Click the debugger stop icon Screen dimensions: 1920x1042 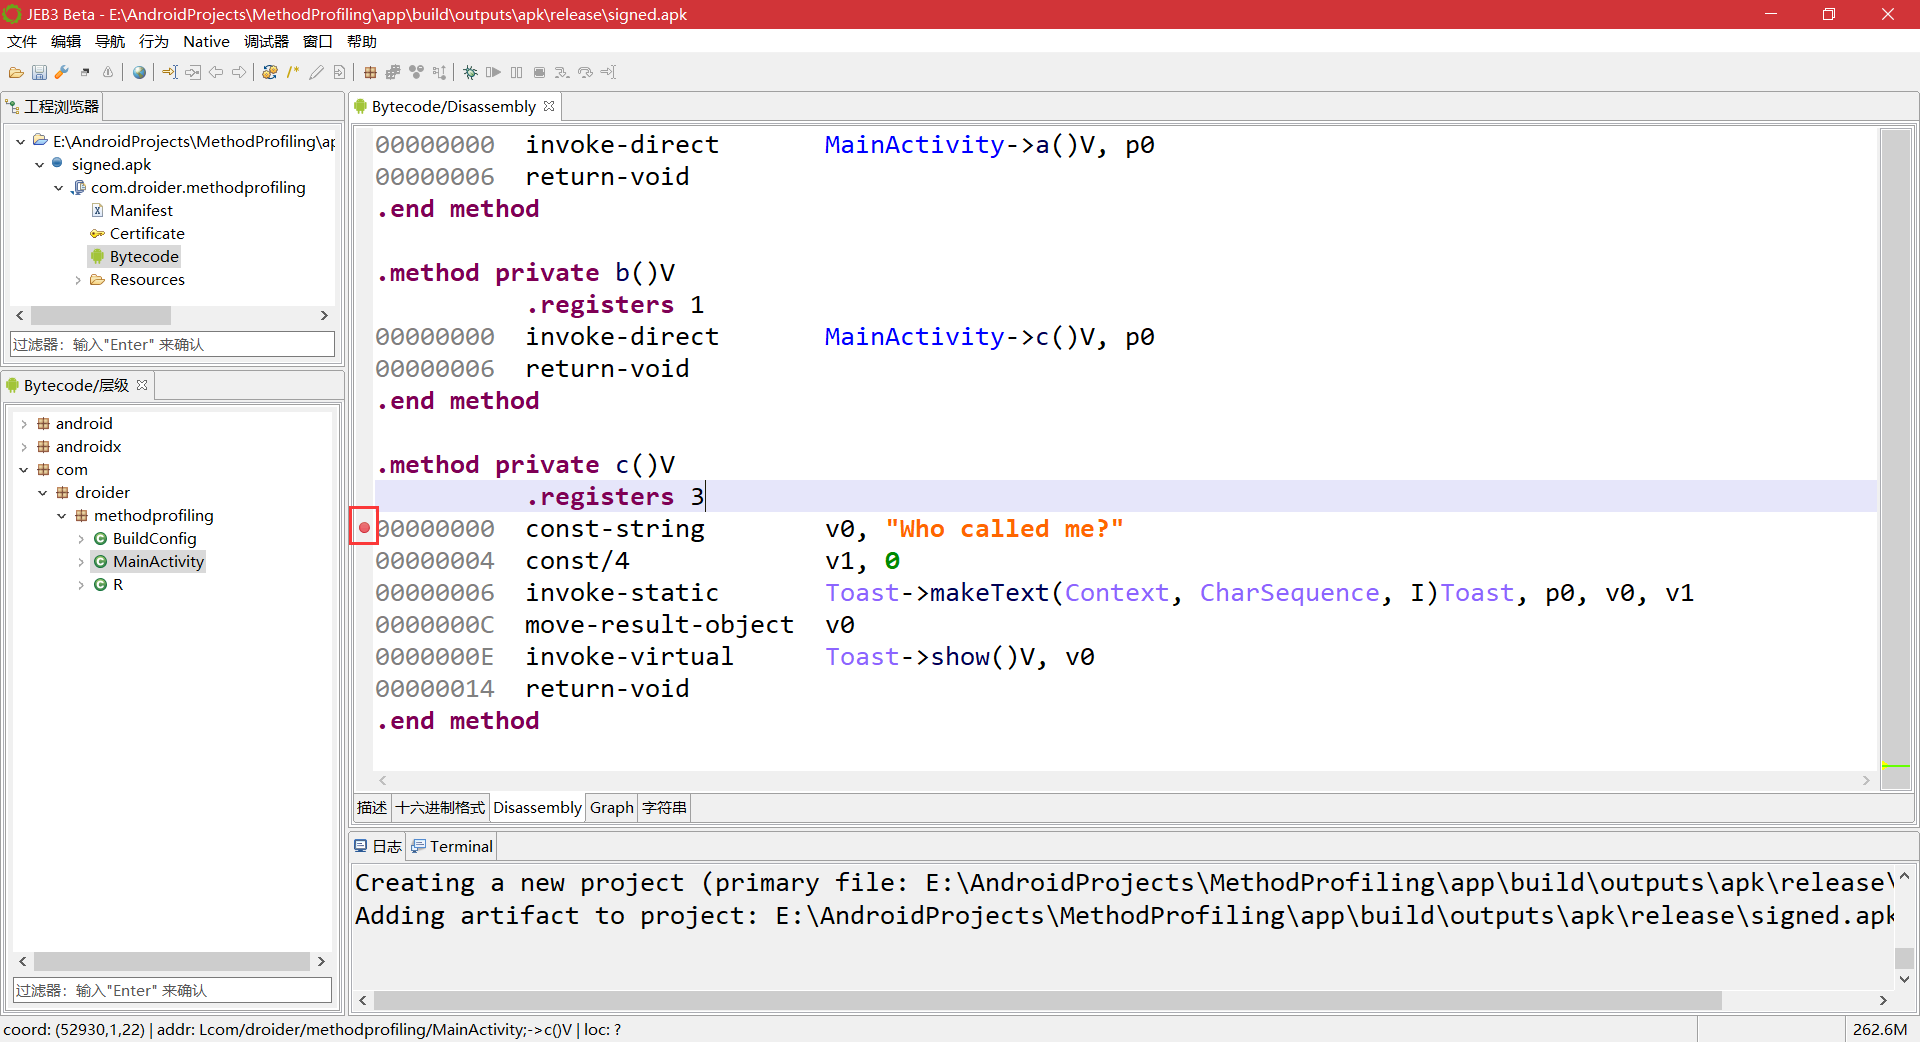[539, 72]
